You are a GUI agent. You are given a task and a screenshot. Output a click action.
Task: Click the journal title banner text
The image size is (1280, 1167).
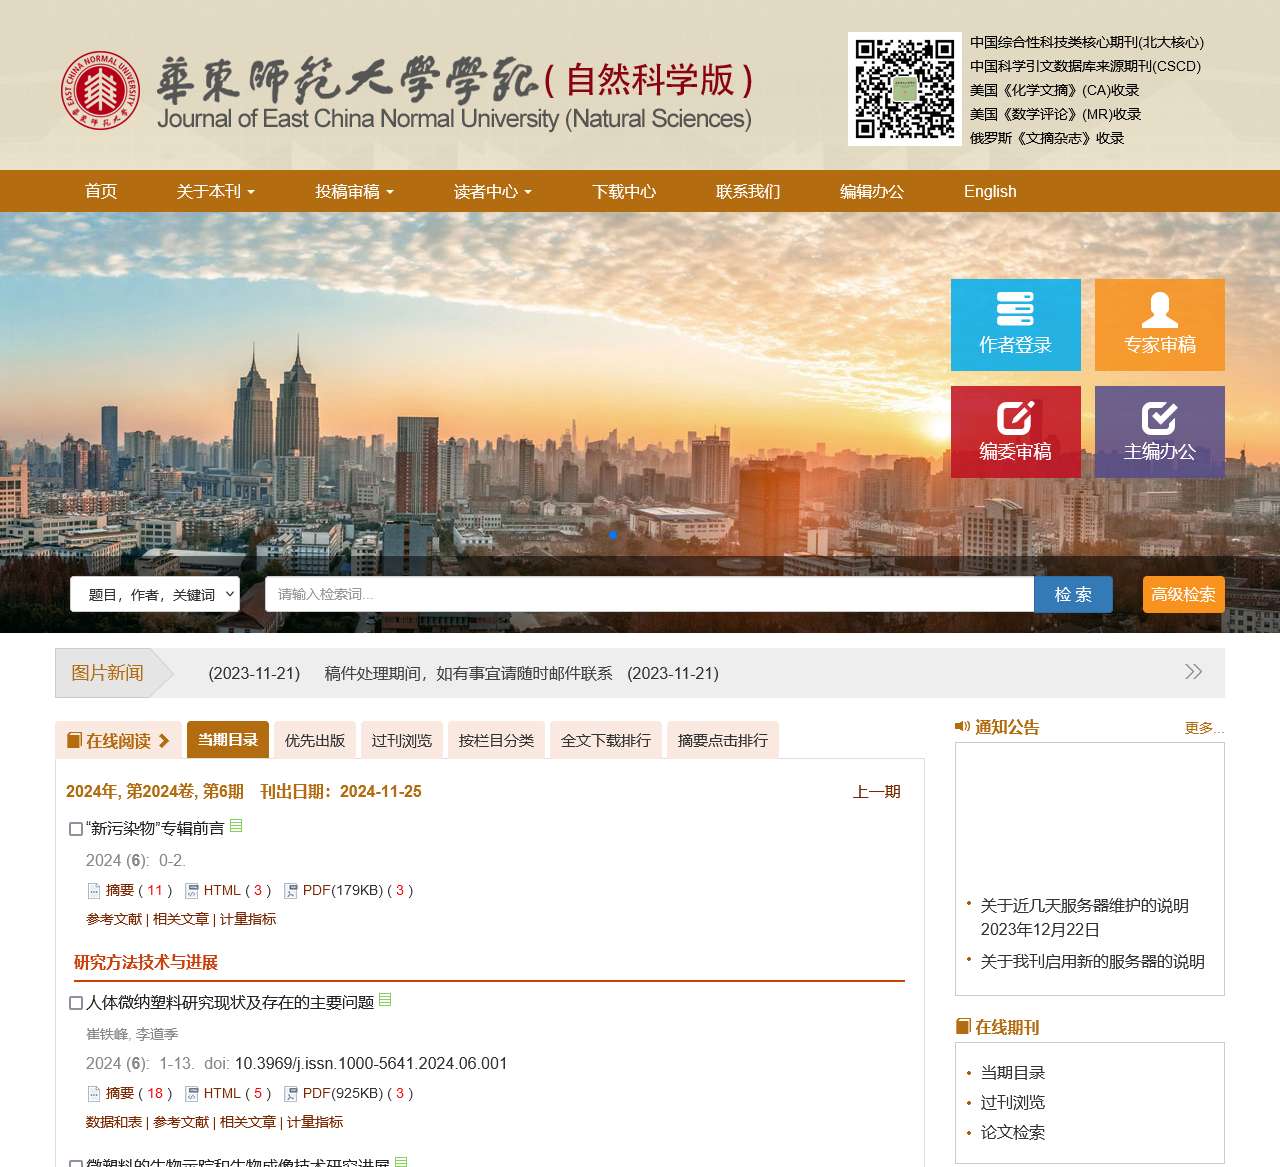point(455,92)
